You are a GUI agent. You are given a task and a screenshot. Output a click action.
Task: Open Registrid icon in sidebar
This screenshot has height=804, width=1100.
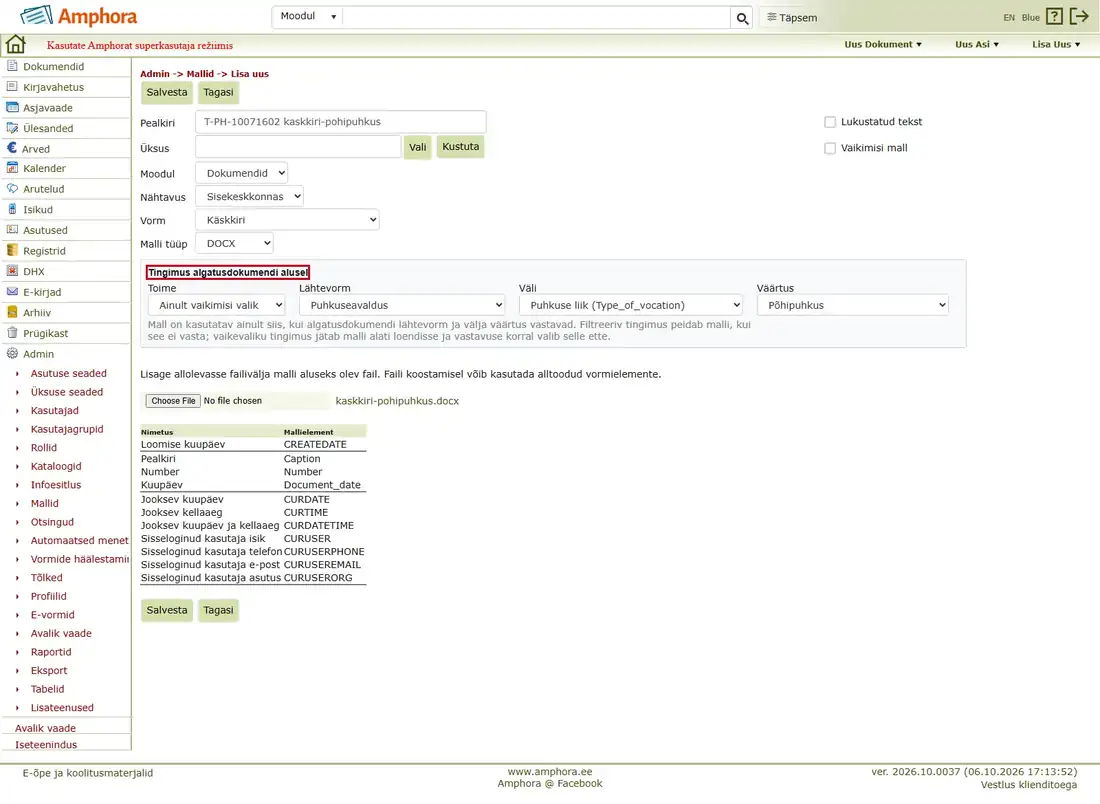pyautogui.click(x=12, y=250)
